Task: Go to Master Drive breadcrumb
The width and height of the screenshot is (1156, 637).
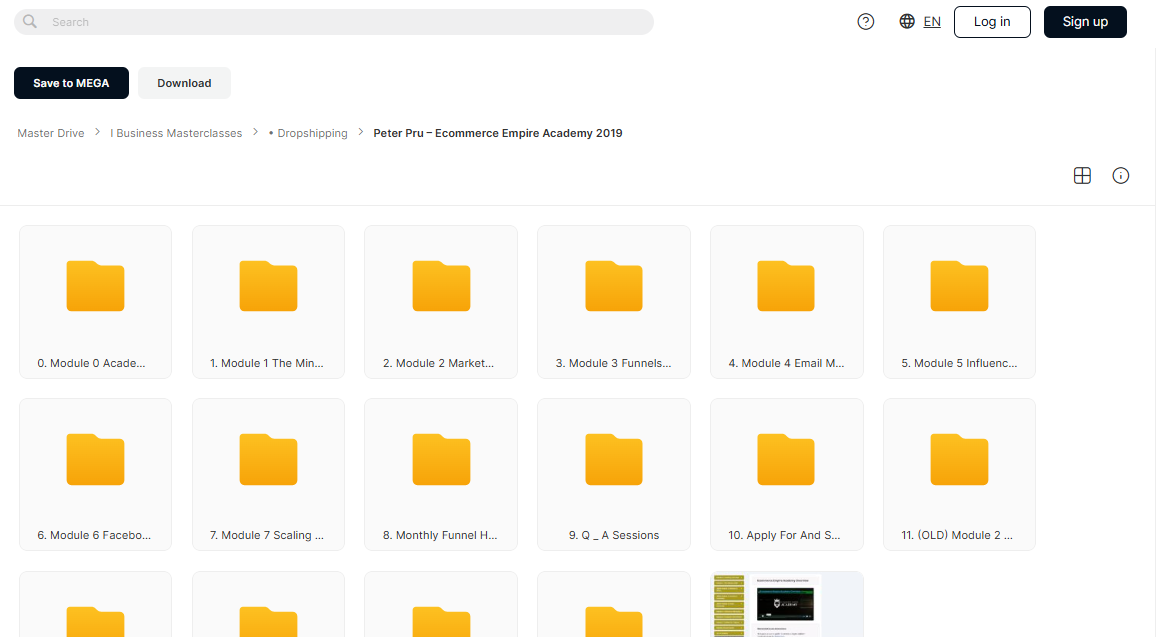Action: (51, 133)
